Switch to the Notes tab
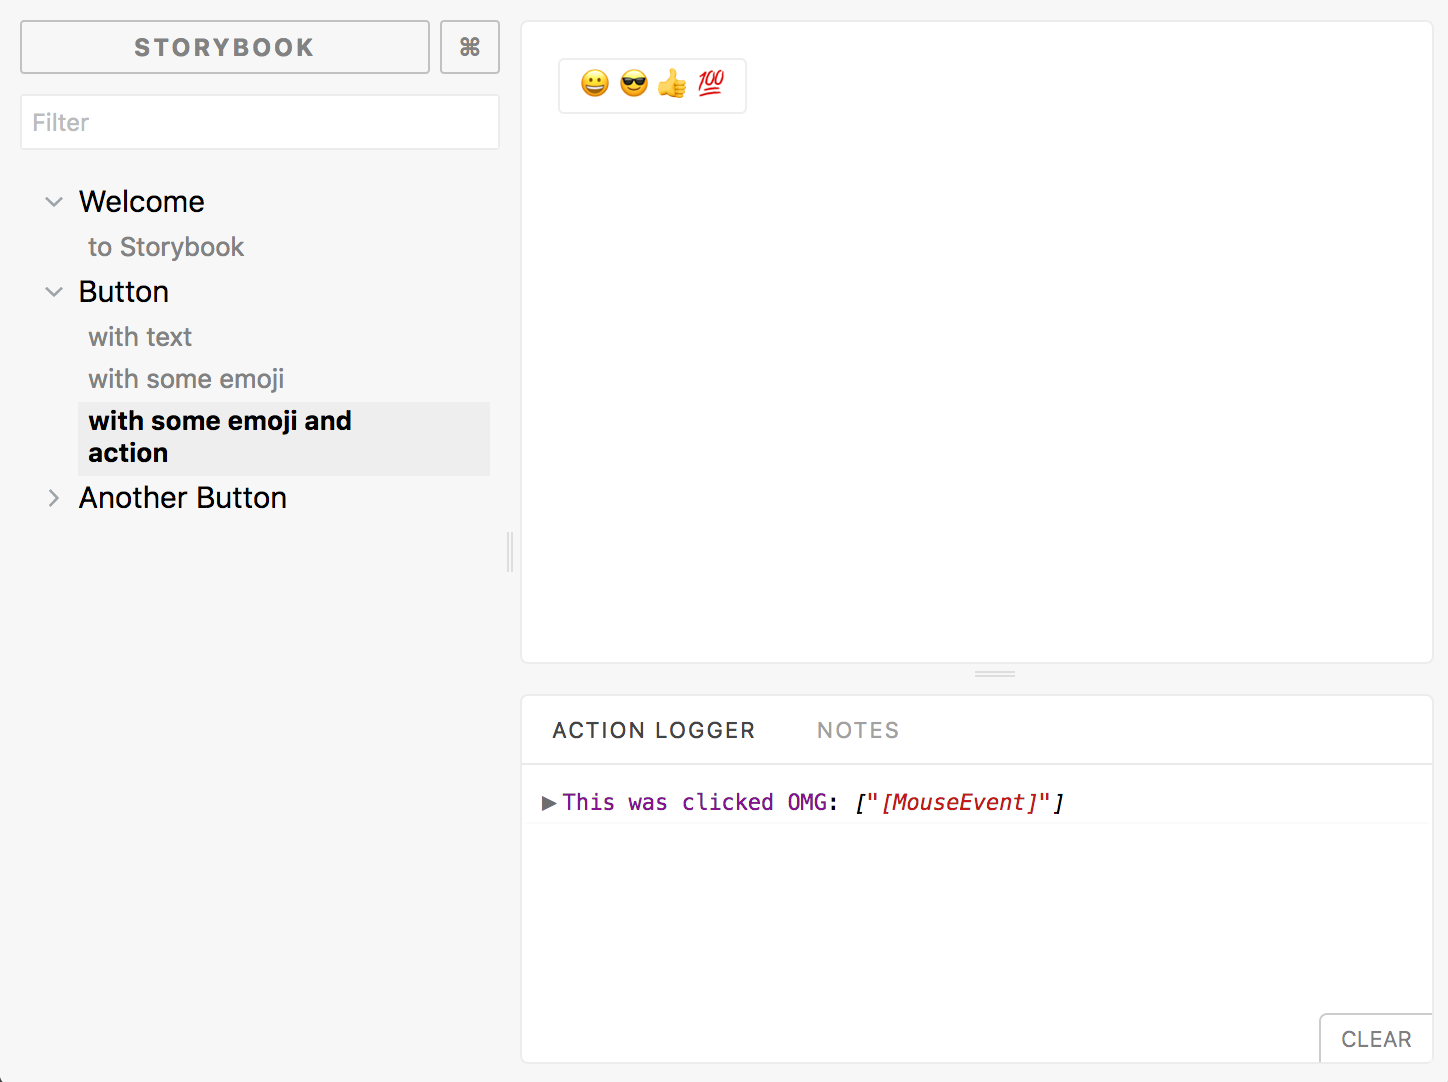The image size is (1448, 1082). (x=858, y=731)
